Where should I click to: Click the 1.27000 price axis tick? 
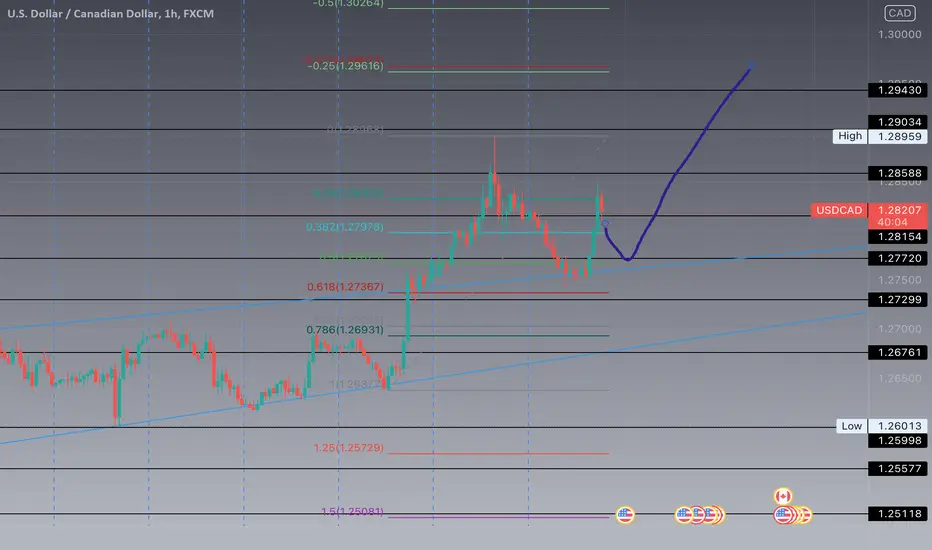point(899,329)
